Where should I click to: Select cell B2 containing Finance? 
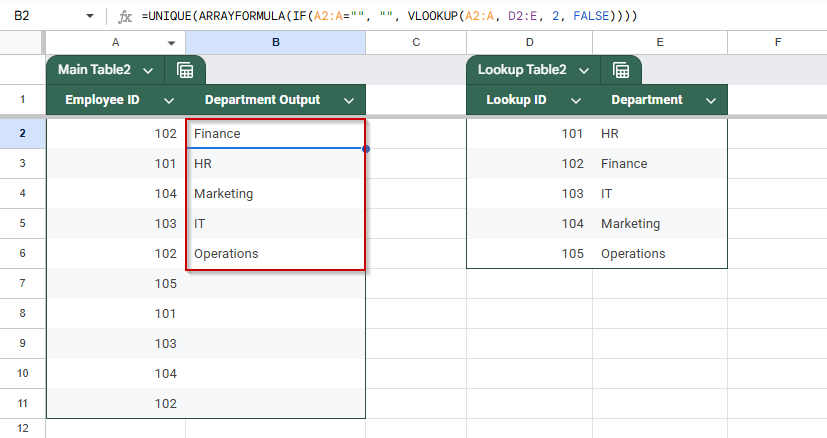tap(275, 134)
